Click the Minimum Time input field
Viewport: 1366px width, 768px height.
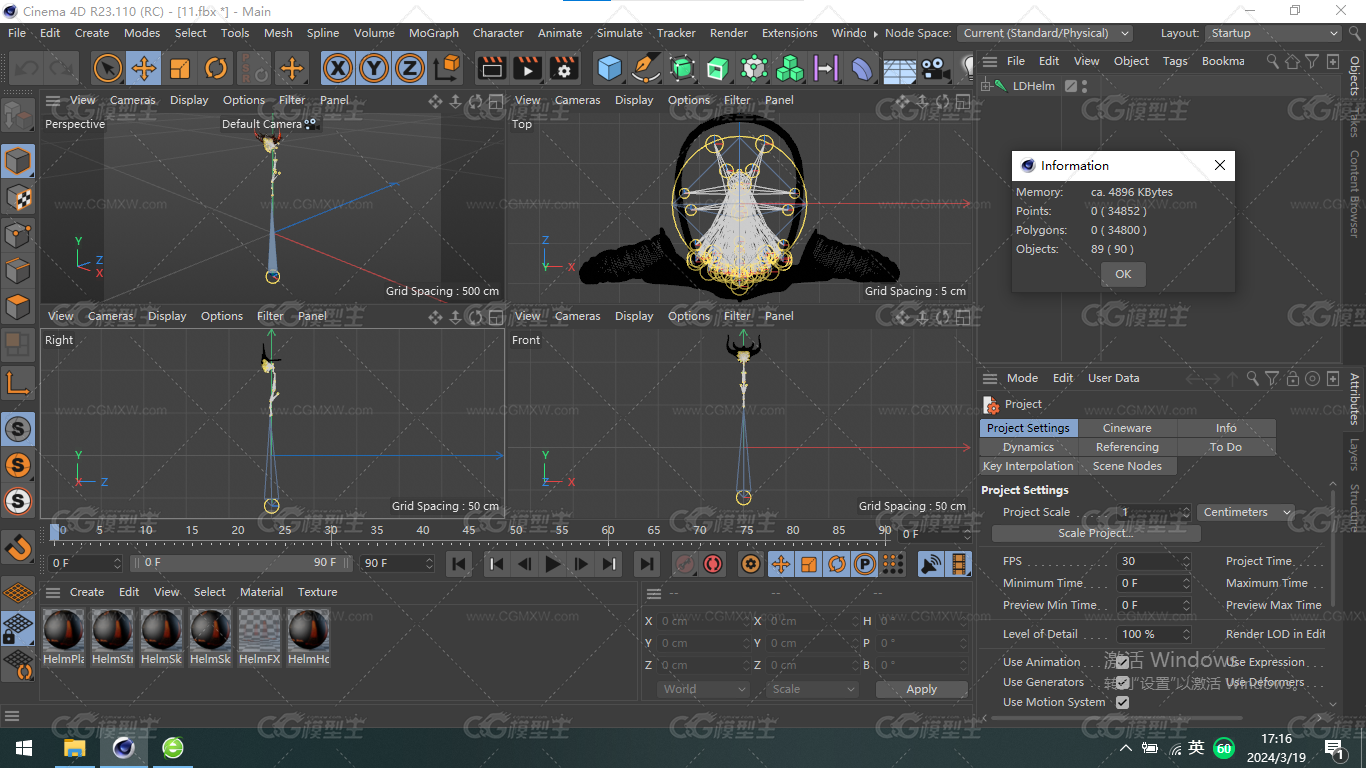point(1148,583)
